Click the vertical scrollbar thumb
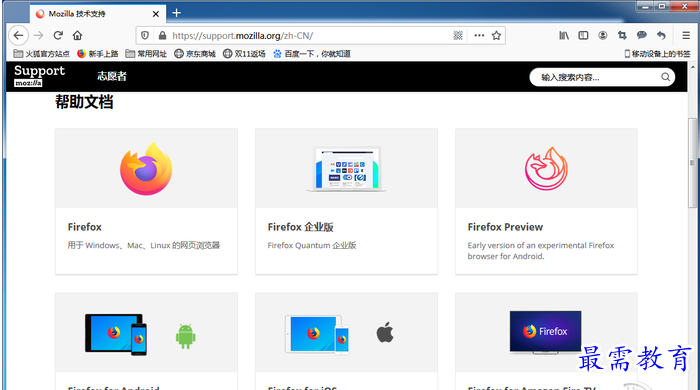Viewport: 700px width, 390px height. pyautogui.click(x=692, y=162)
